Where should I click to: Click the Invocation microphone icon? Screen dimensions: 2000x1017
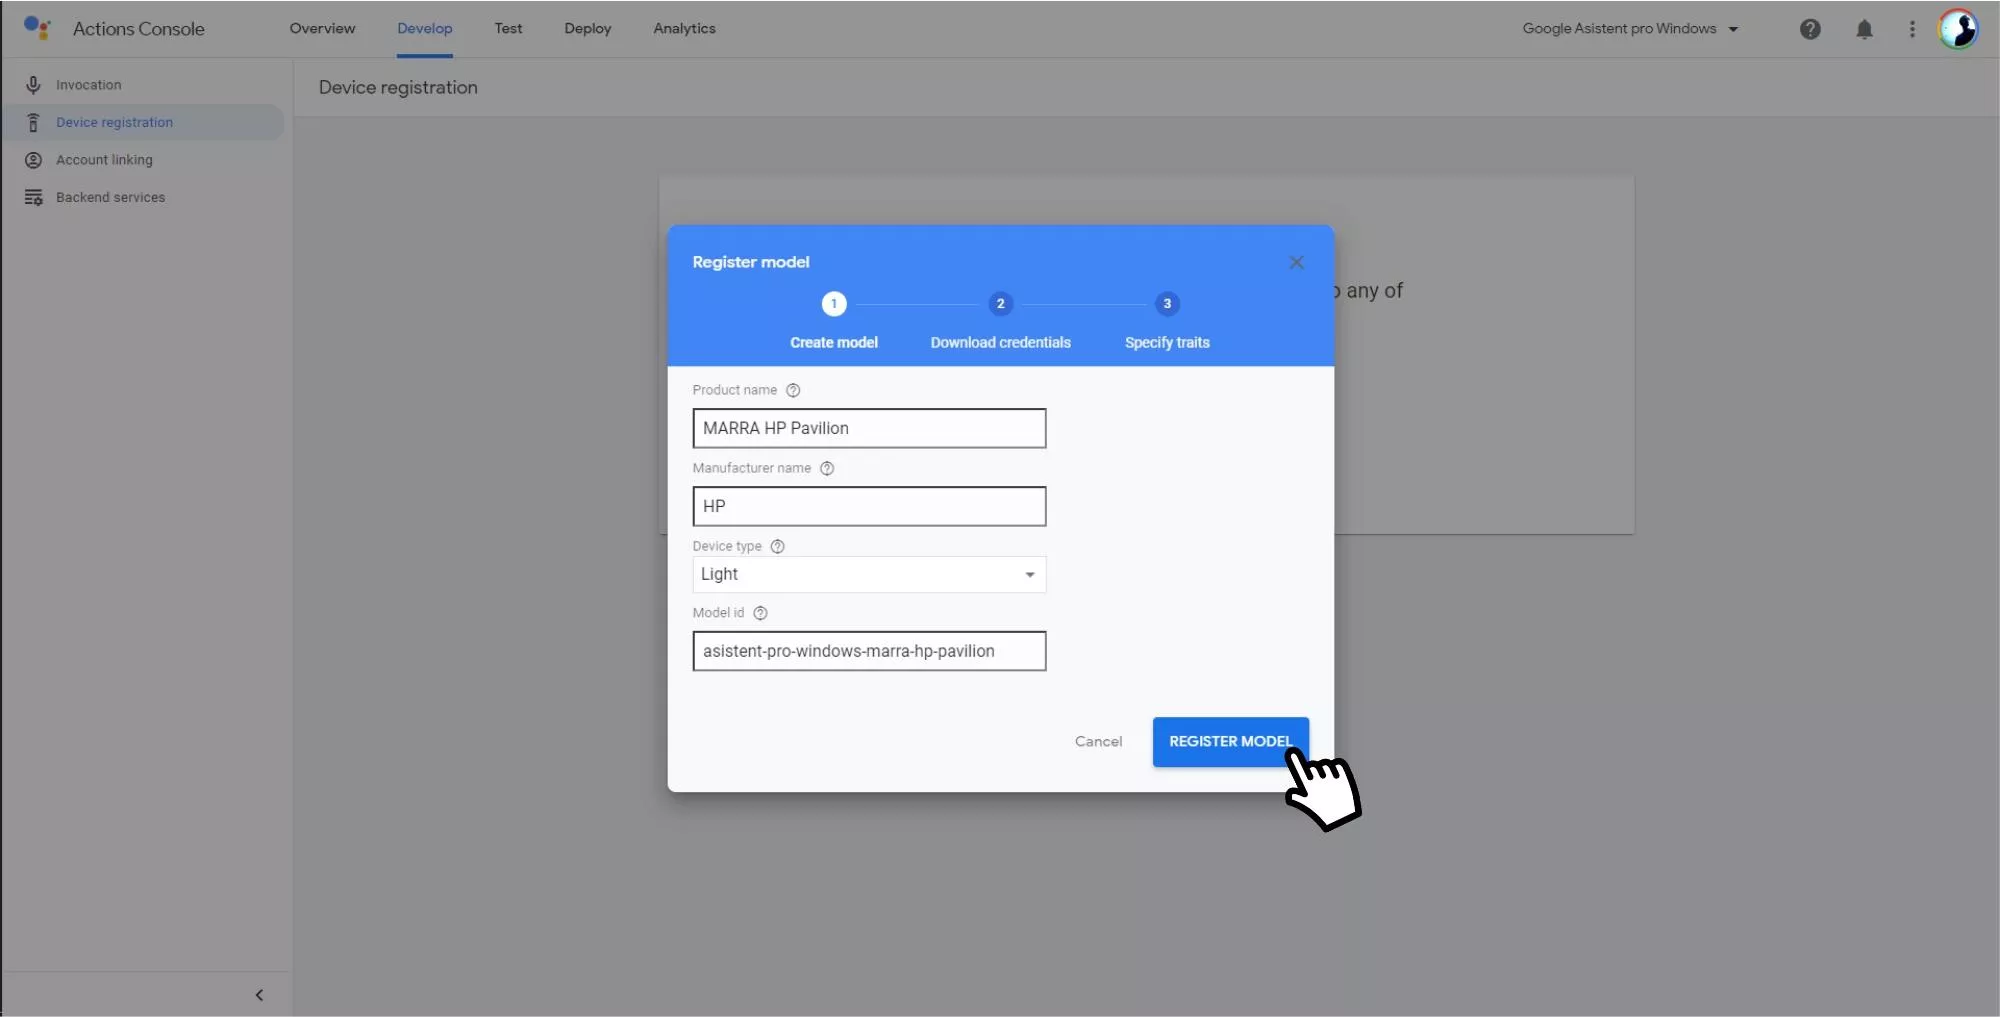click(33, 85)
